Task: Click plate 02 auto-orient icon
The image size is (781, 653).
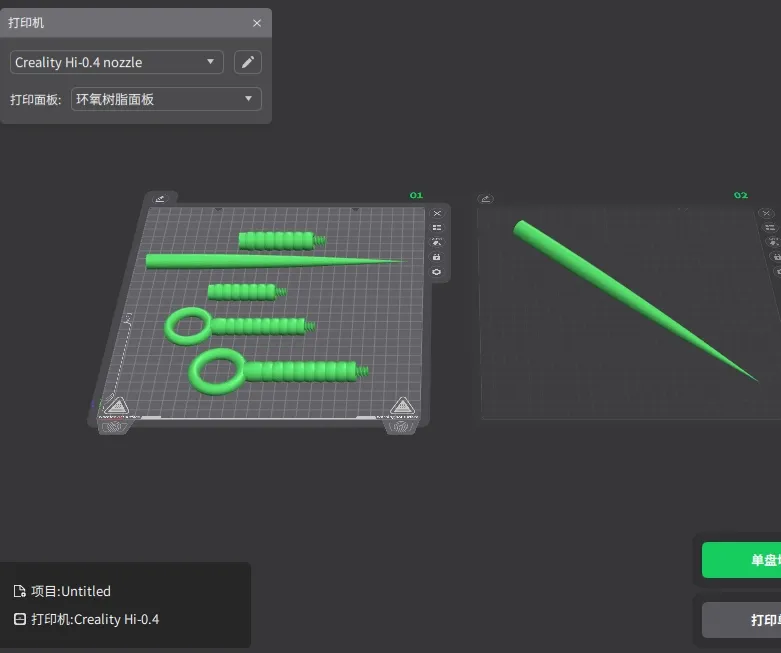Action: [x=769, y=243]
